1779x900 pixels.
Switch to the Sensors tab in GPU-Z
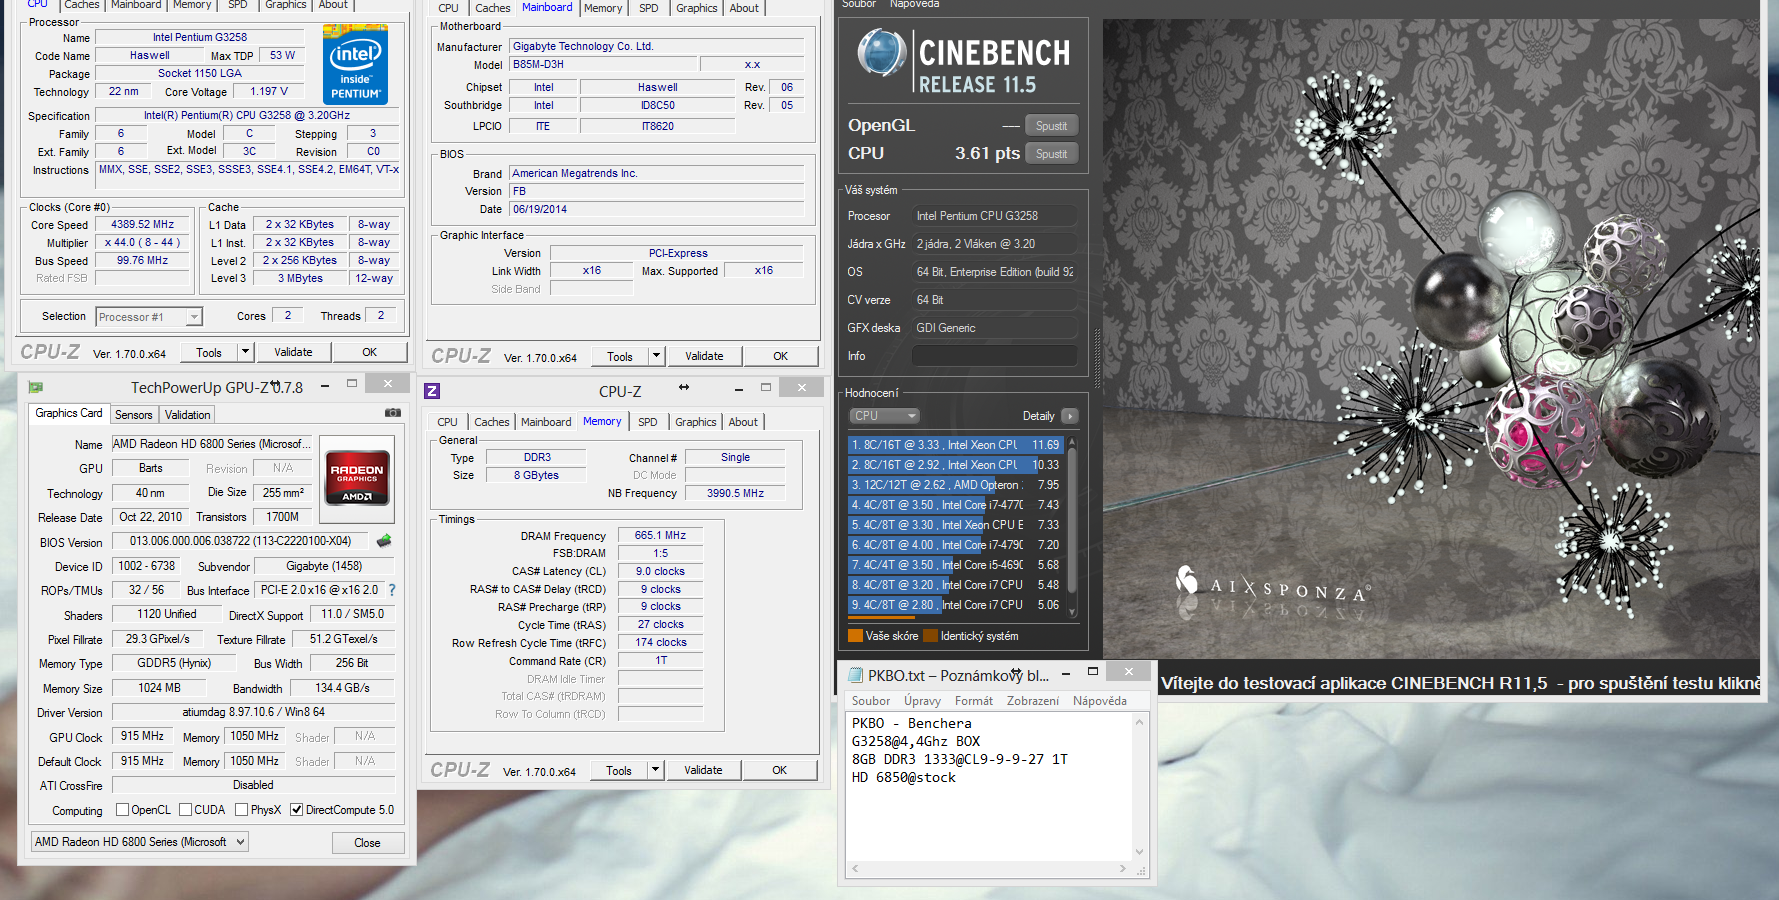point(134,415)
